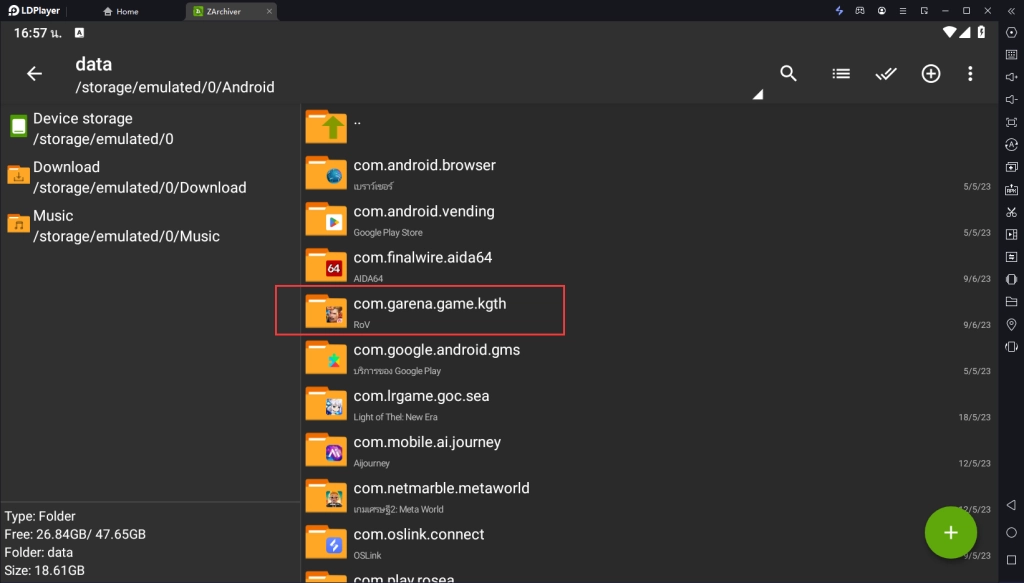Open the LDPlayer hamburger menu

pyautogui.click(x=903, y=10)
